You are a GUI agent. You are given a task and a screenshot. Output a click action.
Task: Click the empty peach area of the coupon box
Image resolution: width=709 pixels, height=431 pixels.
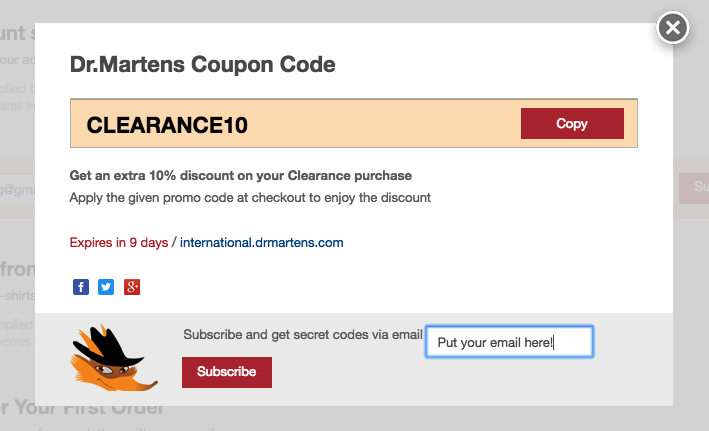[x=400, y=125]
